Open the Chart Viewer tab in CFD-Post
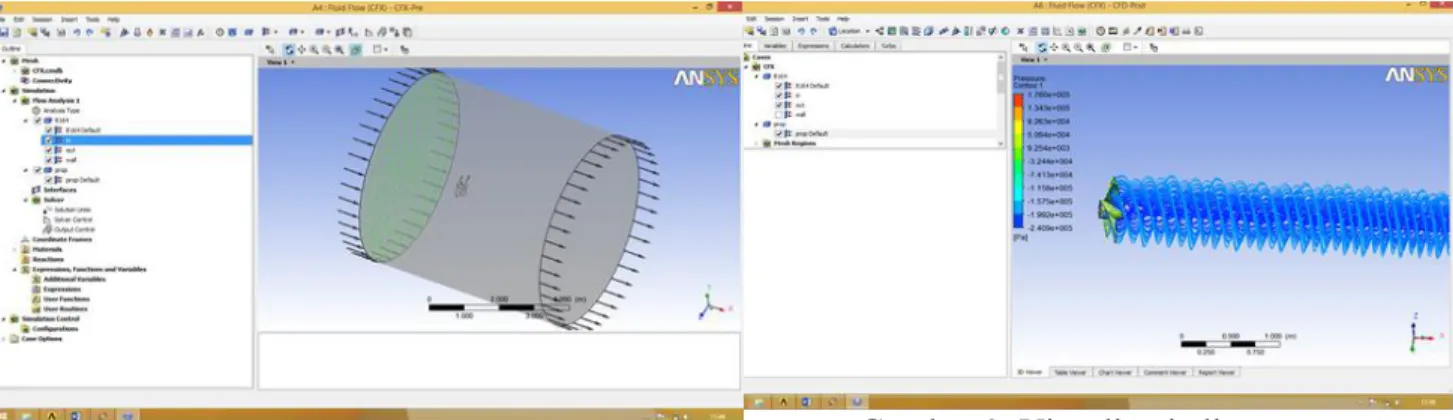The height and width of the screenshot is (420, 1453). pyautogui.click(x=1114, y=372)
